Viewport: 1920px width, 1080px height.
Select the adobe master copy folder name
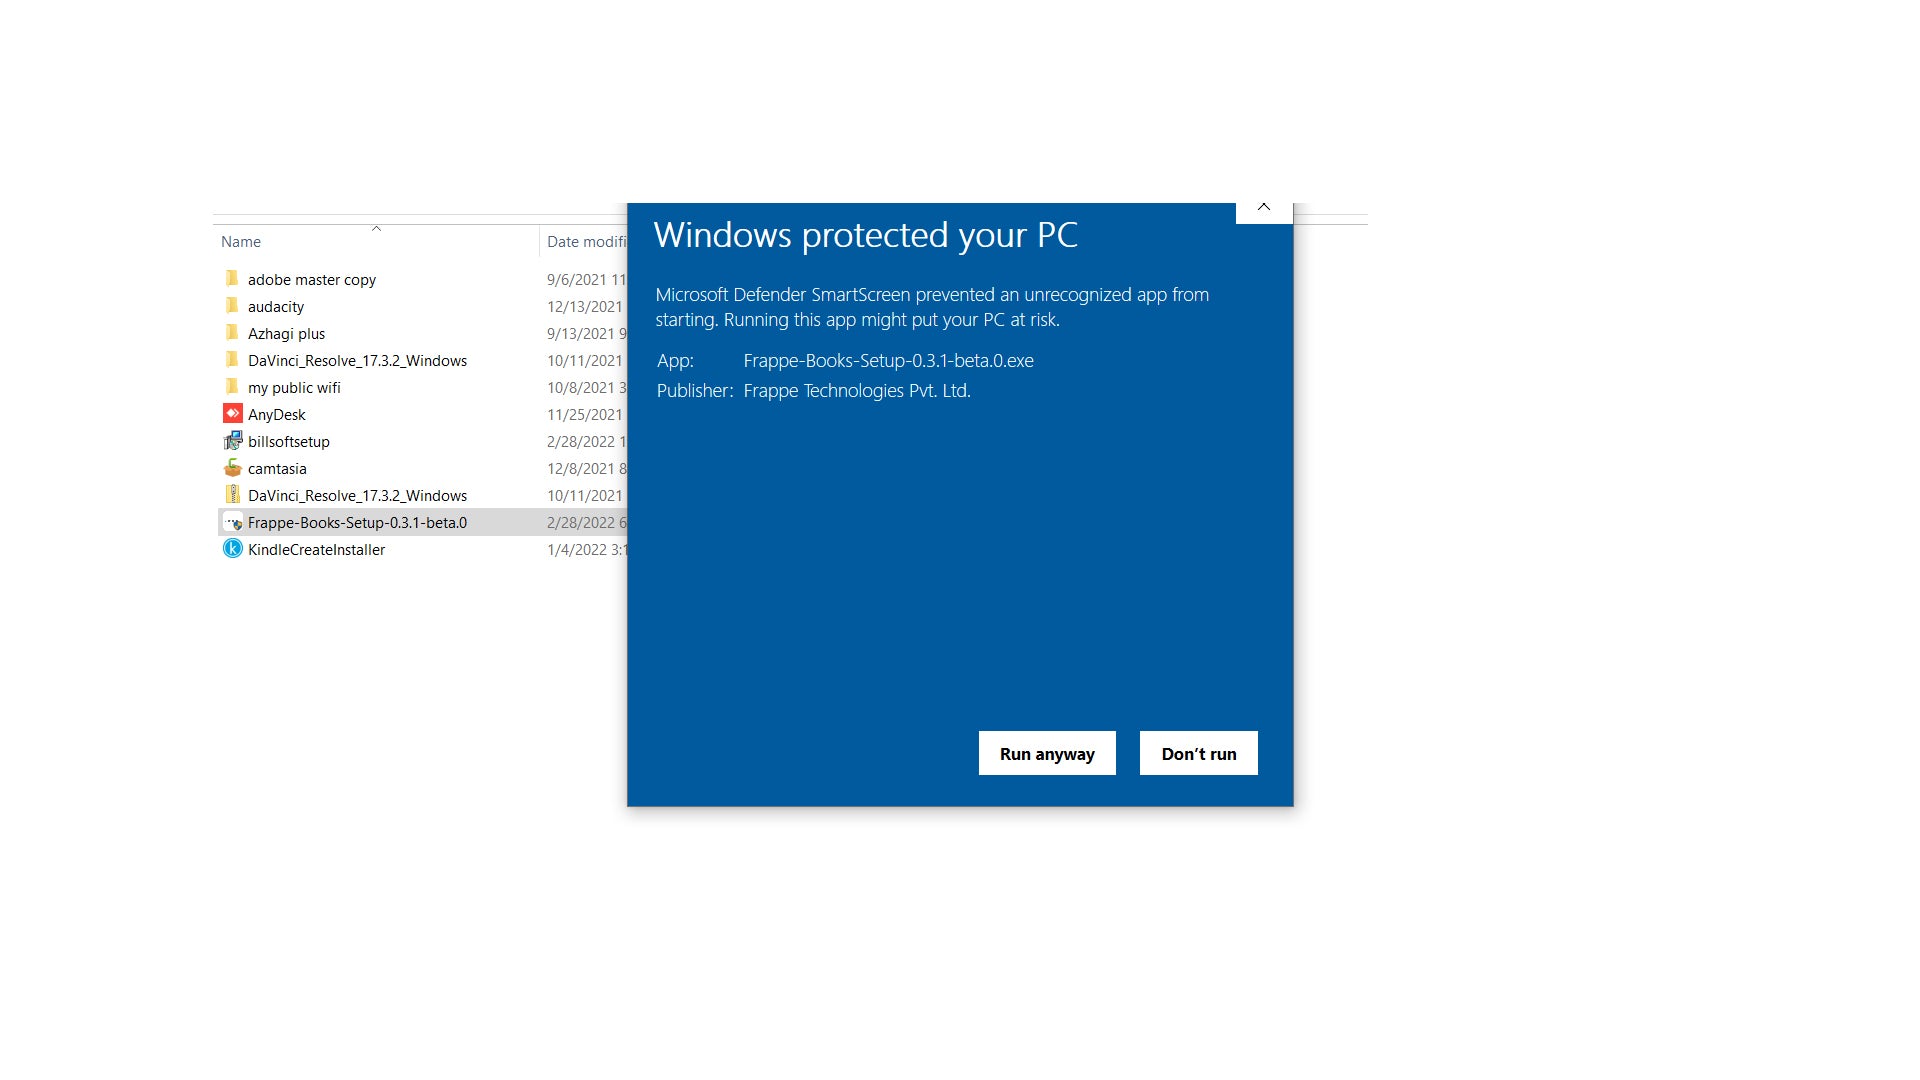(x=312, y=280)
